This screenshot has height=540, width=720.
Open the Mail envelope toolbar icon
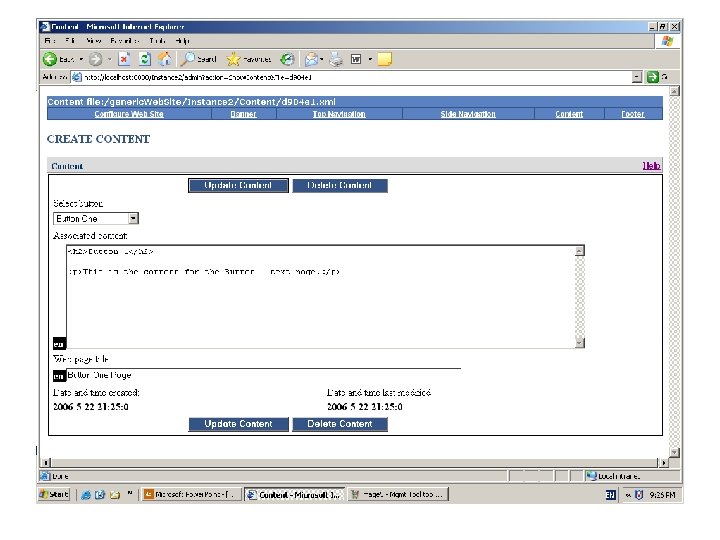click(x=311, y=59)
